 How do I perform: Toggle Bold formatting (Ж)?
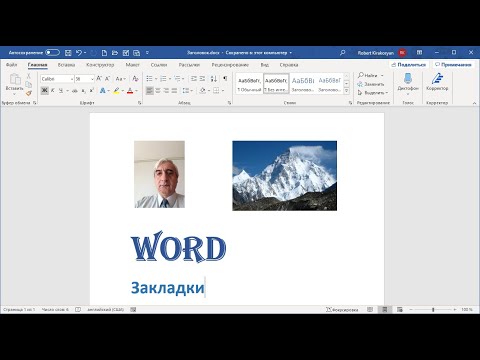(44, 90)
